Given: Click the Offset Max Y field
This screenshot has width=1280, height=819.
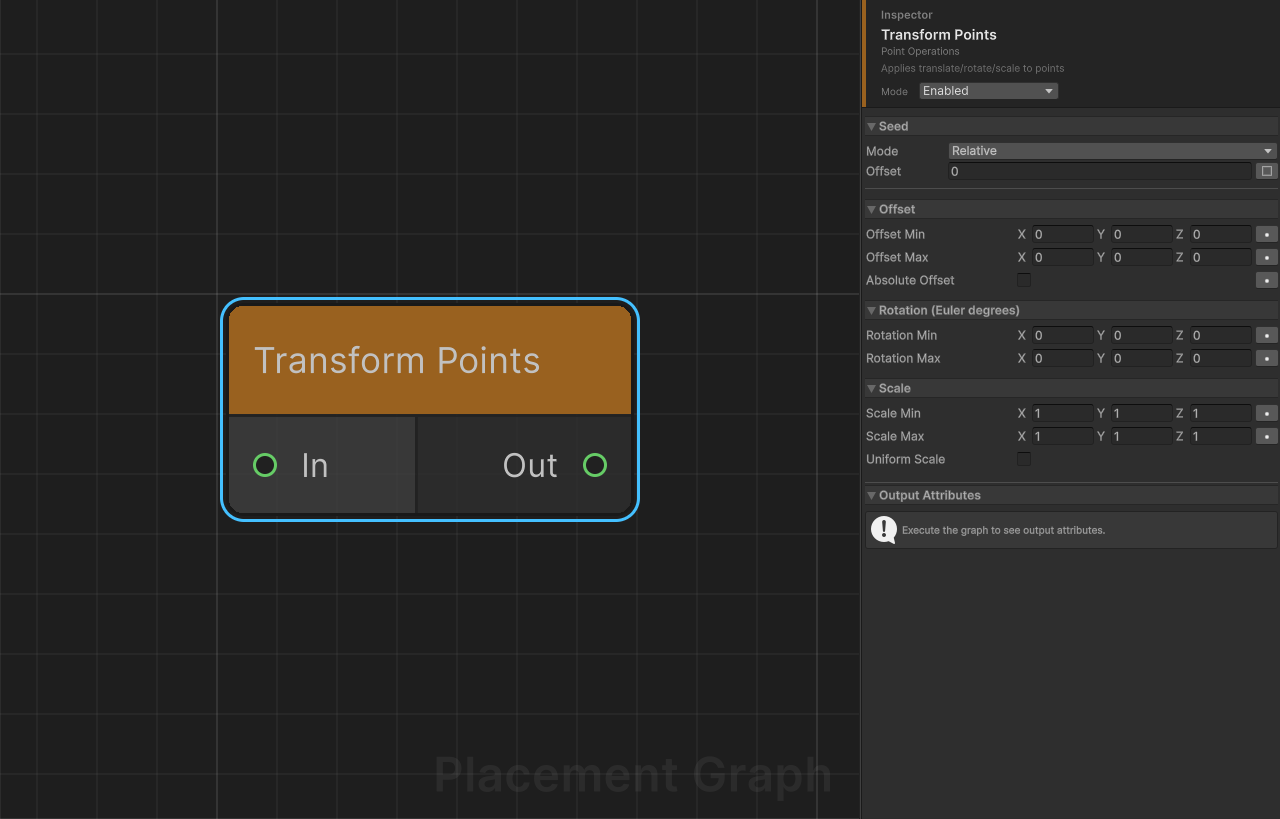Looking at the screenshot, I should 1141,257.
